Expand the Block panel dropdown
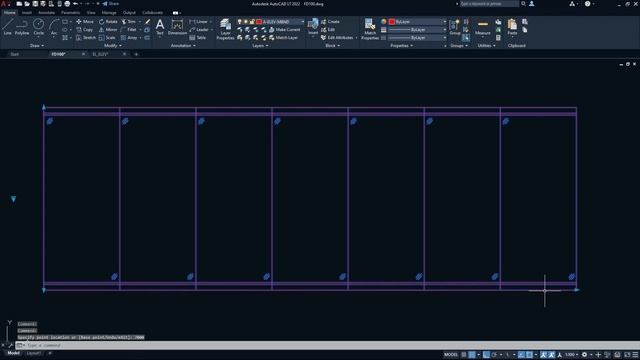Image resolution: width=640 pixels, height=360 pixels. [332, 46]
